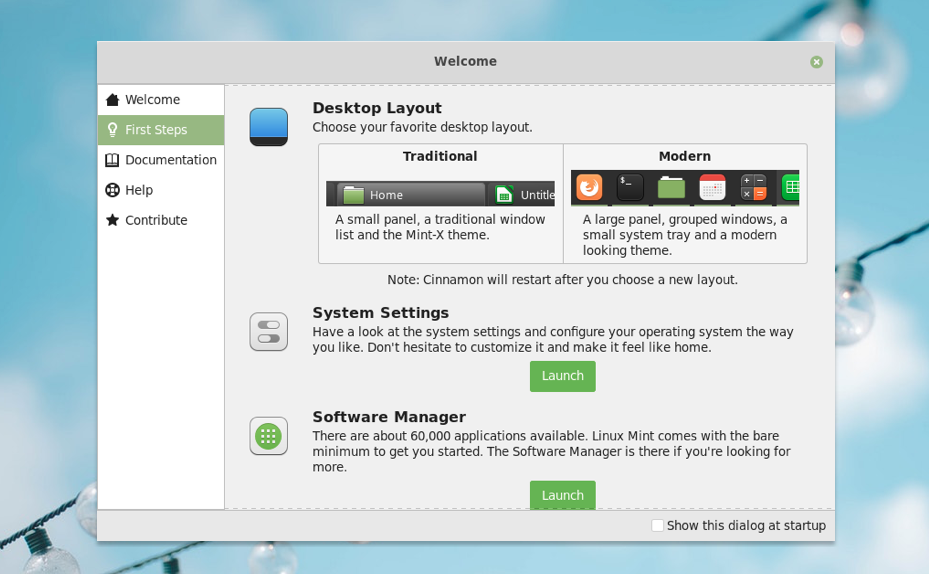Launch the Software Manager
Viewport: 929px width, 574px height.
coord(562,495)
